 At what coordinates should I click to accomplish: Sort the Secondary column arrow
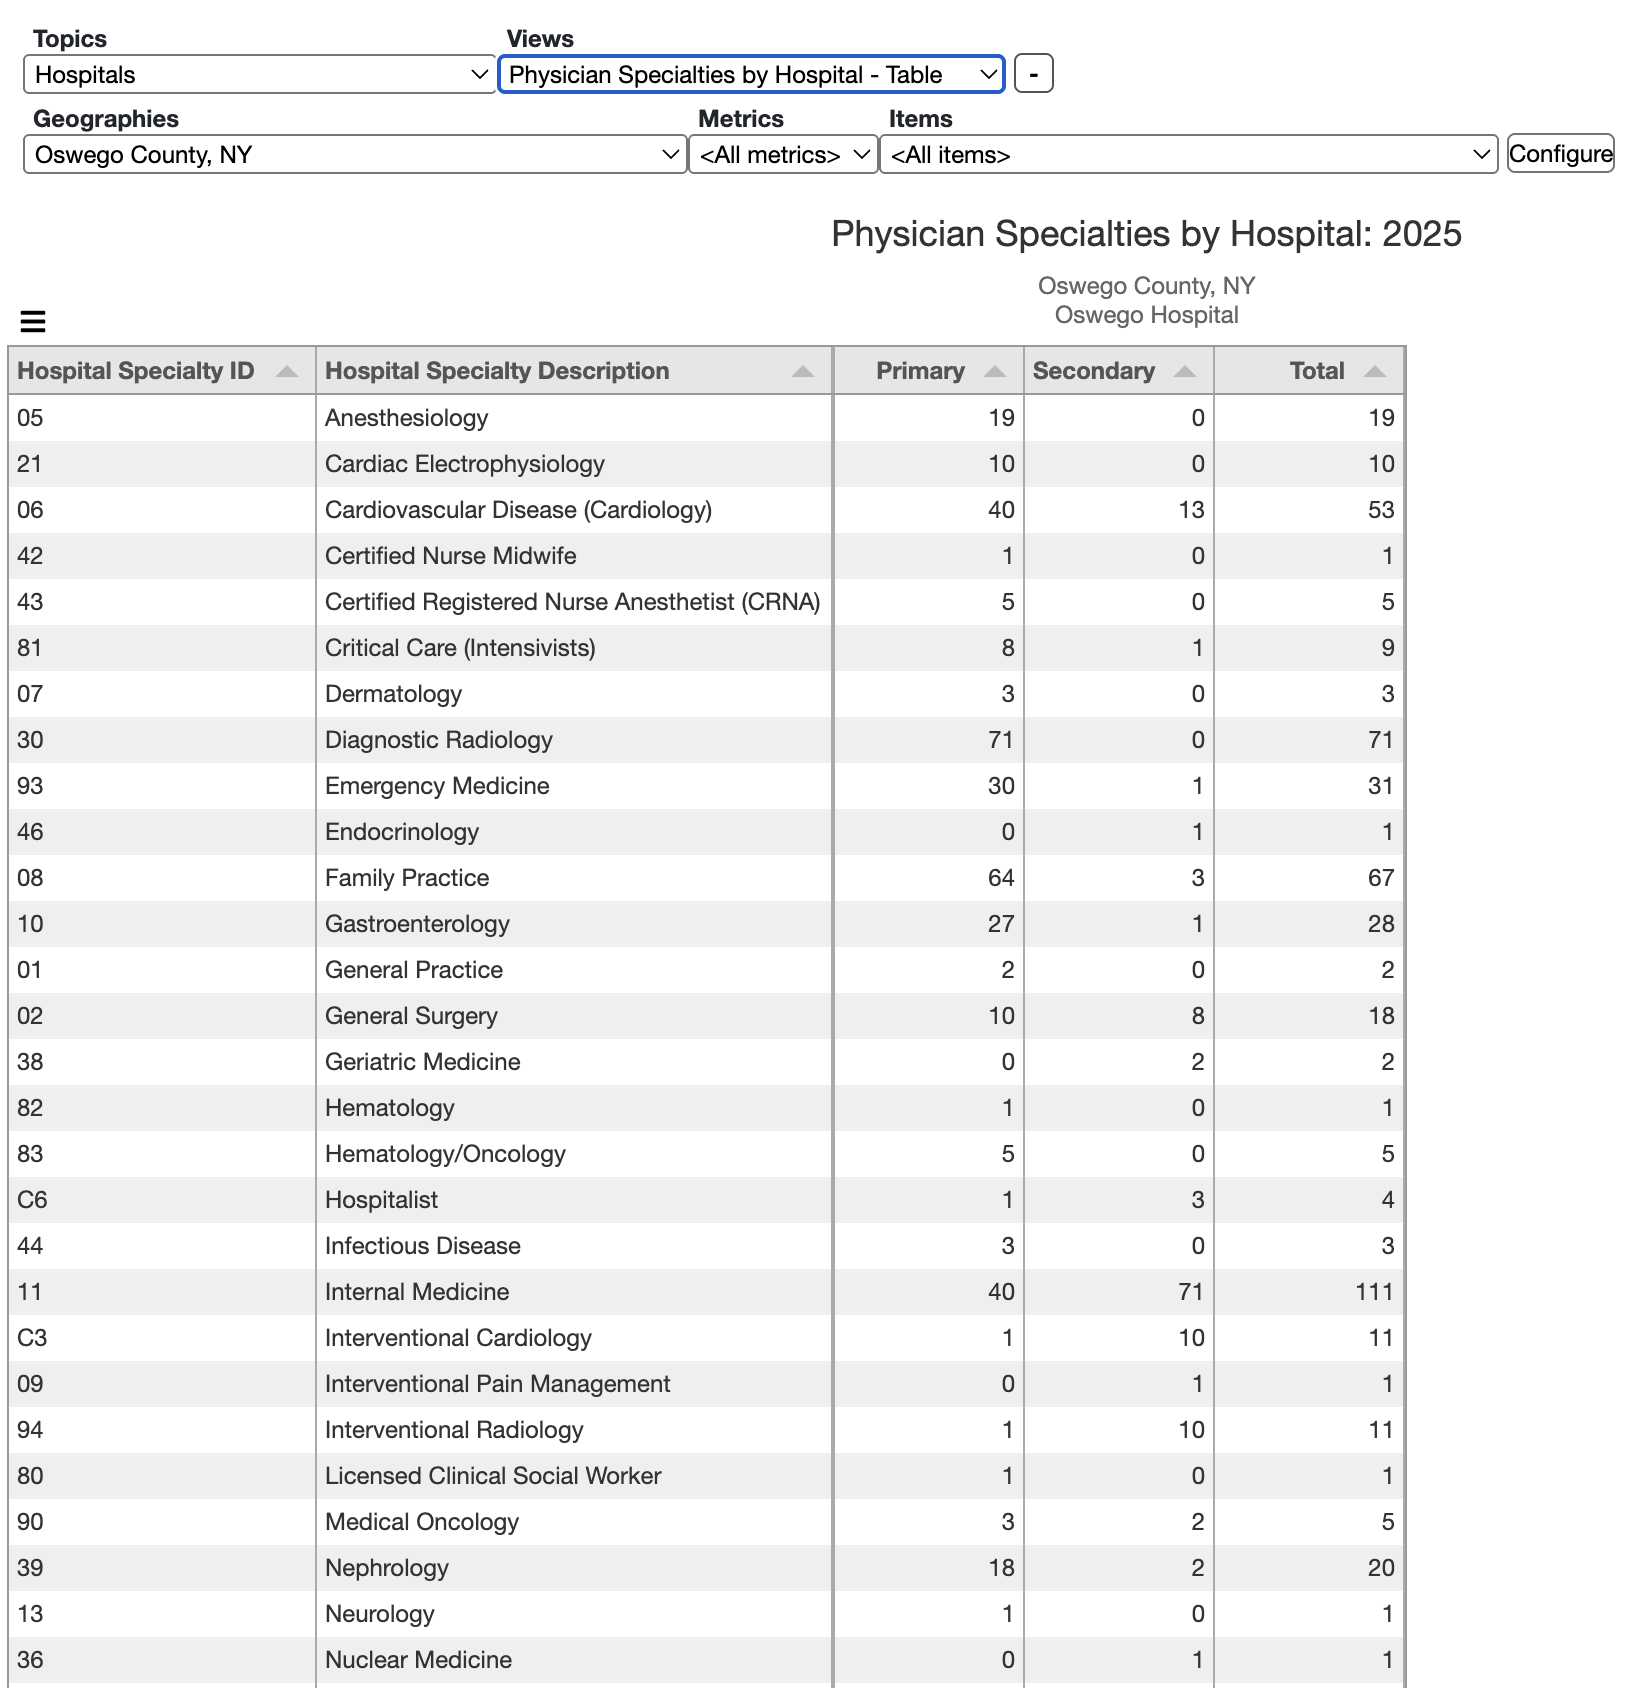pyautogui.click(x=1185, y=372)
